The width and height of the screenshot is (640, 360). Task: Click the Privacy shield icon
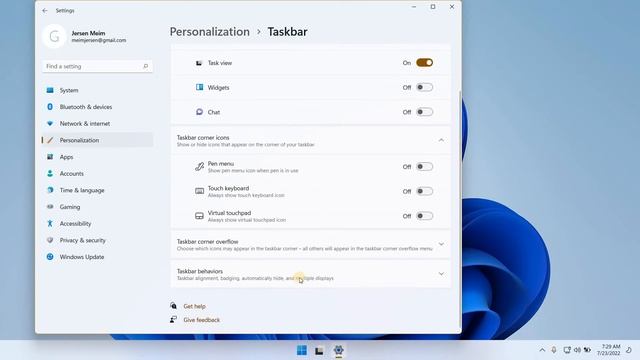pos(50,240)
